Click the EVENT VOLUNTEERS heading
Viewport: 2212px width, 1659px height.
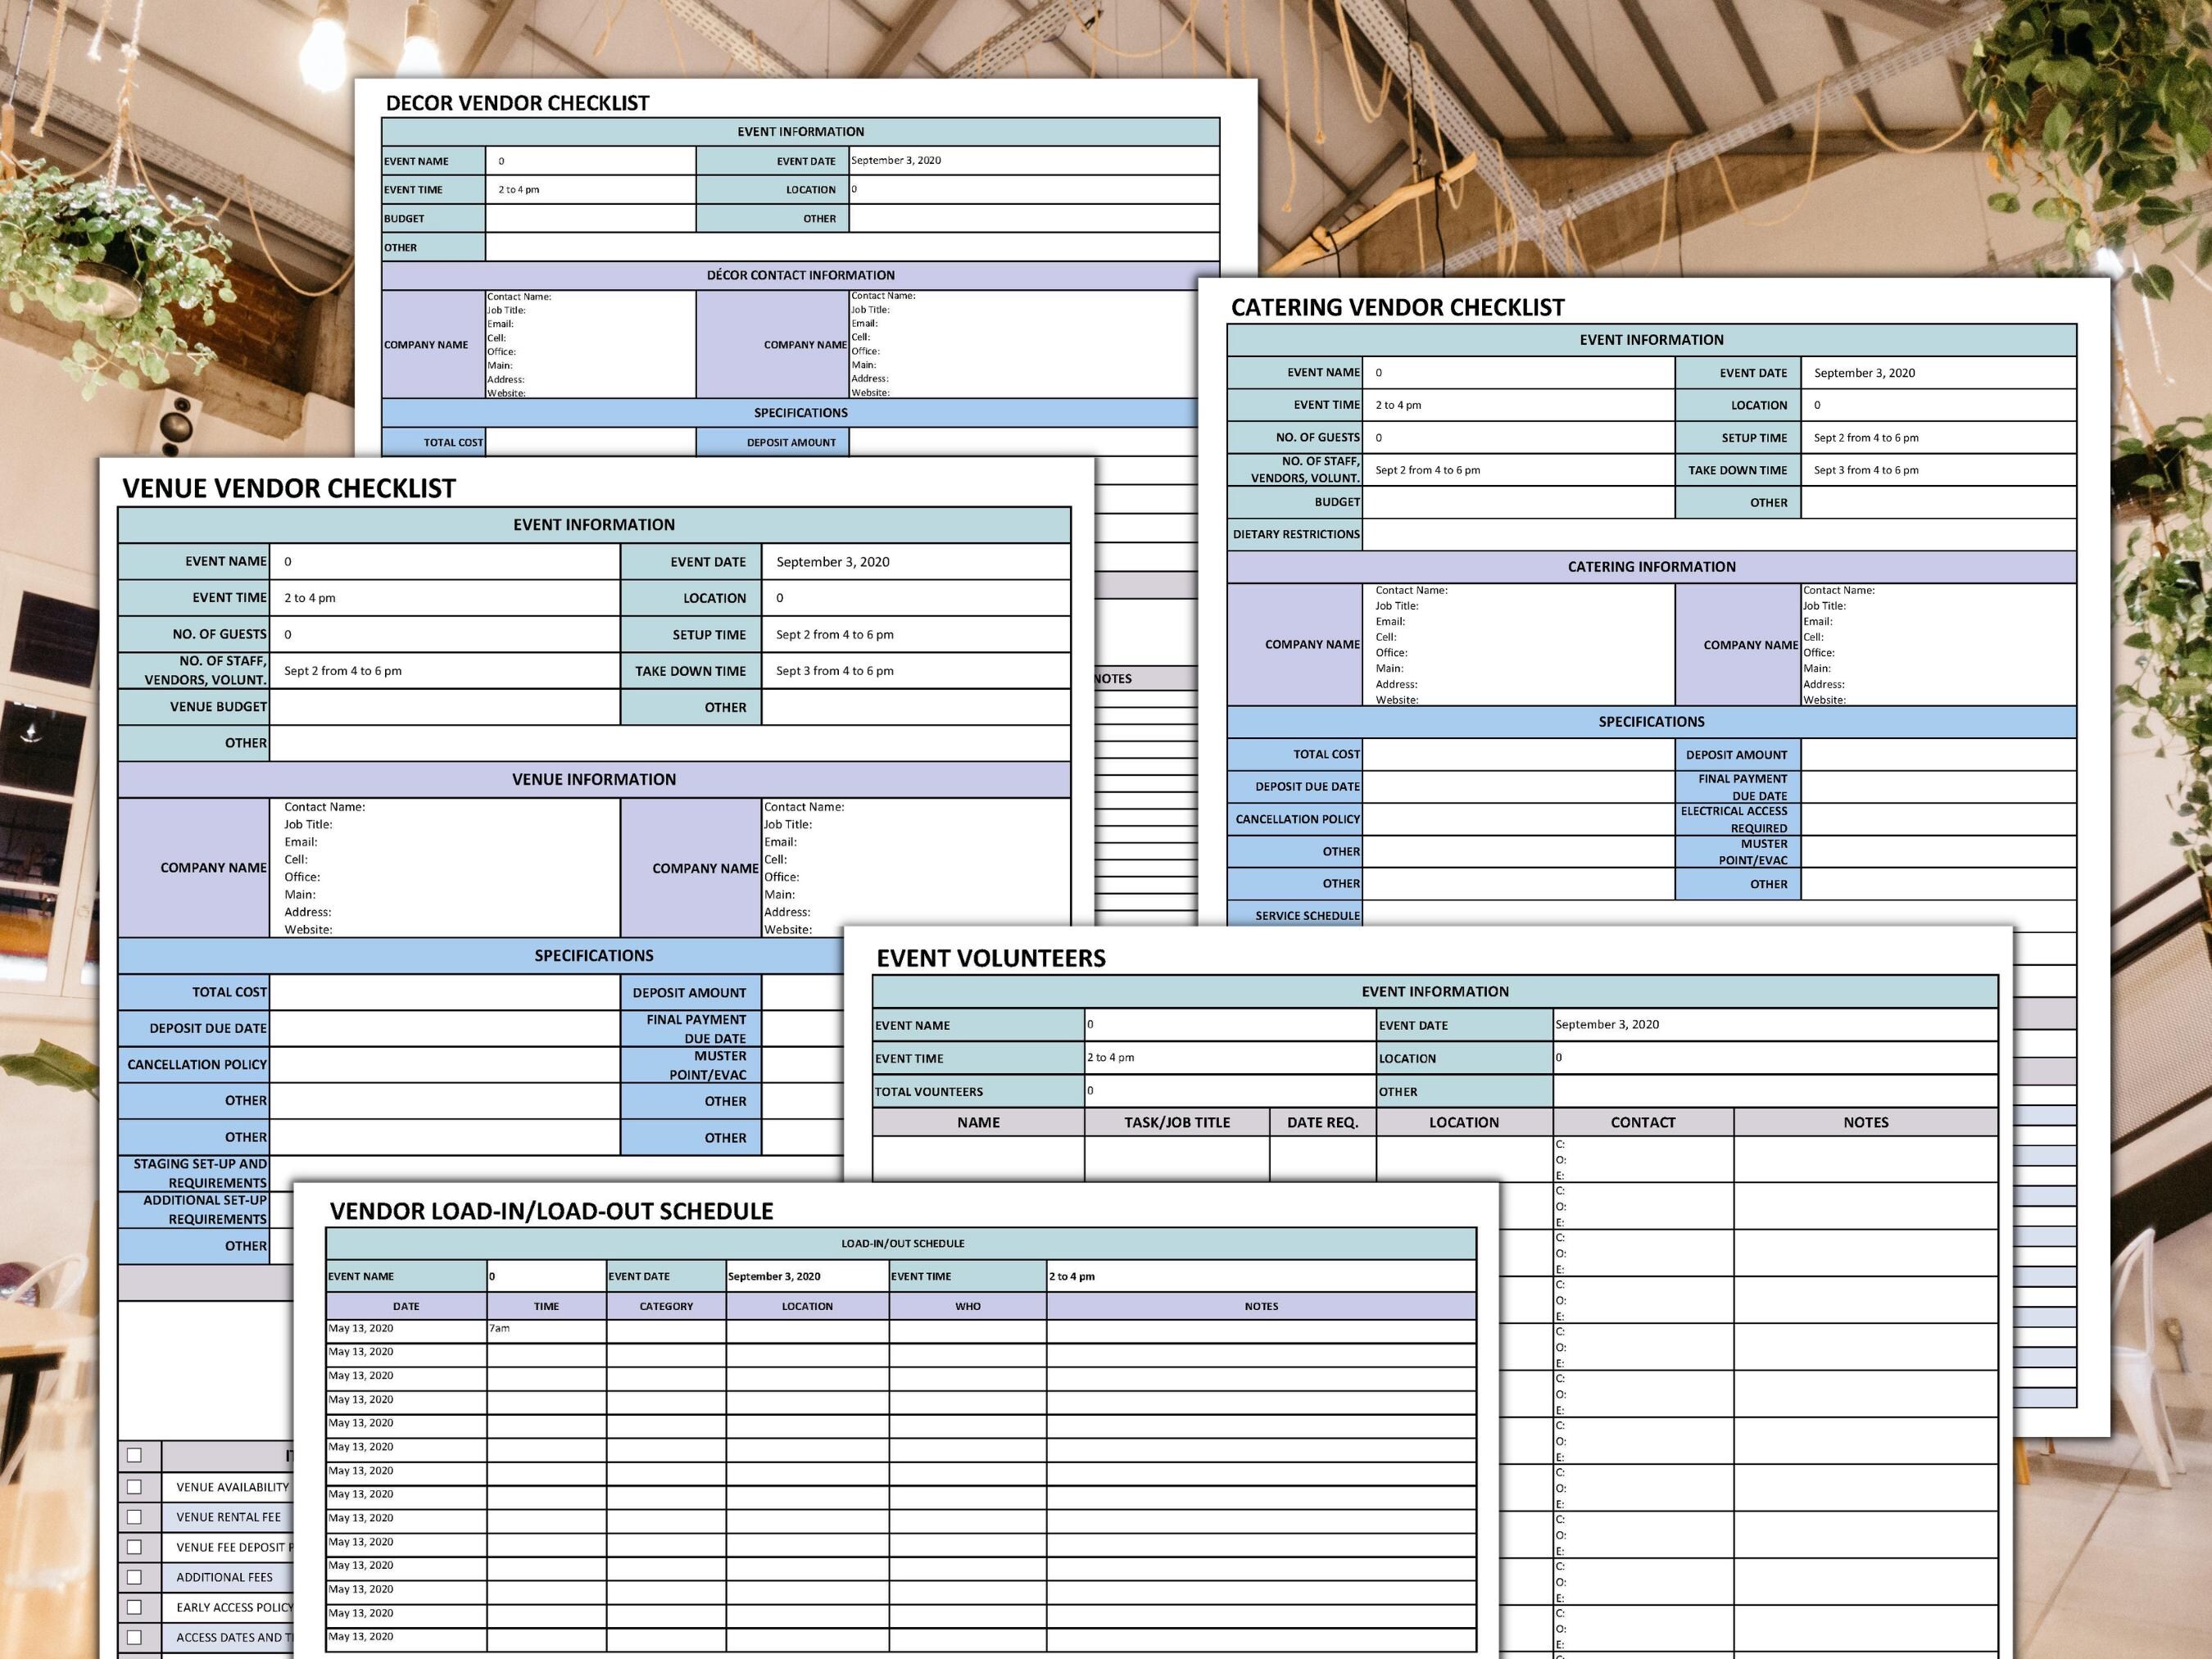[990, 957]
